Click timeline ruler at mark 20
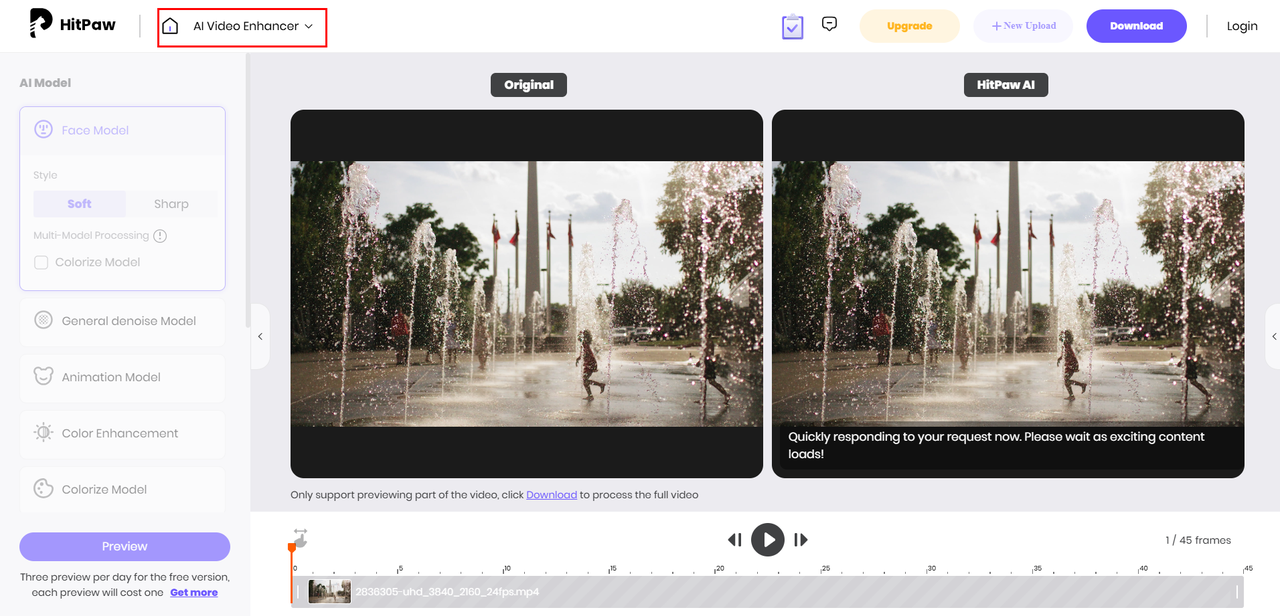The width and height of the screenshot is (1280, 616). point(719,569)
